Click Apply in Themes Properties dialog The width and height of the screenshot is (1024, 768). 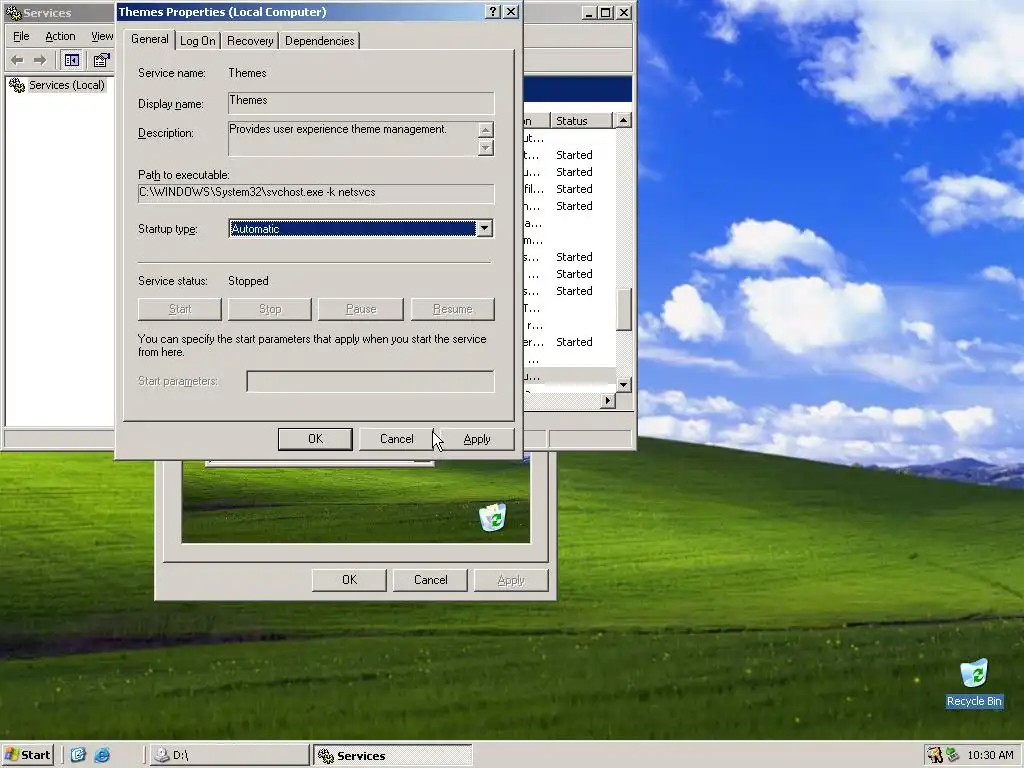pyautogui.click(x=477, y=439)
